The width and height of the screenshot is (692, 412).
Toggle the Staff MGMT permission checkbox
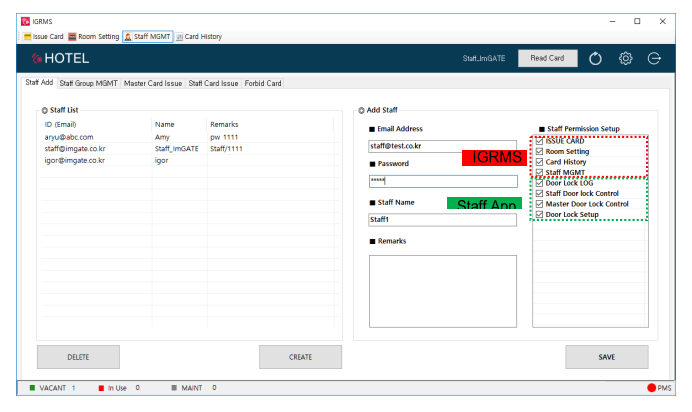point(539,172)
